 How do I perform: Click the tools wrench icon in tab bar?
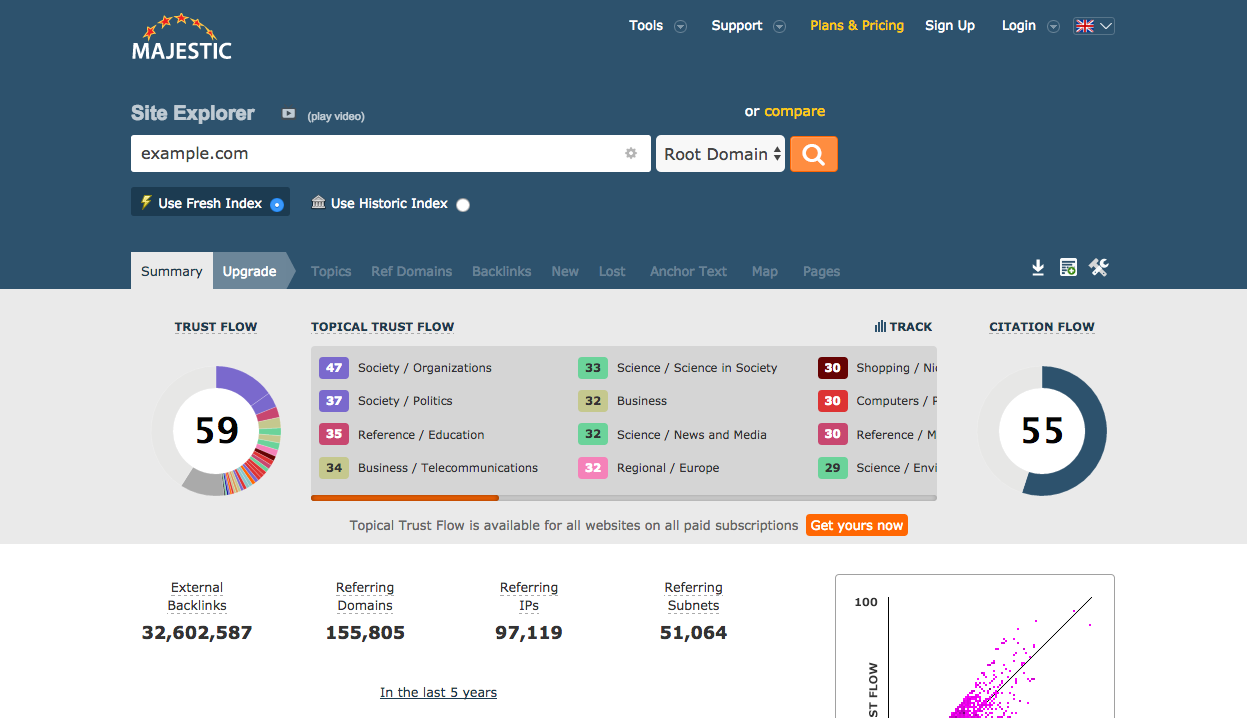[1099, 267]
